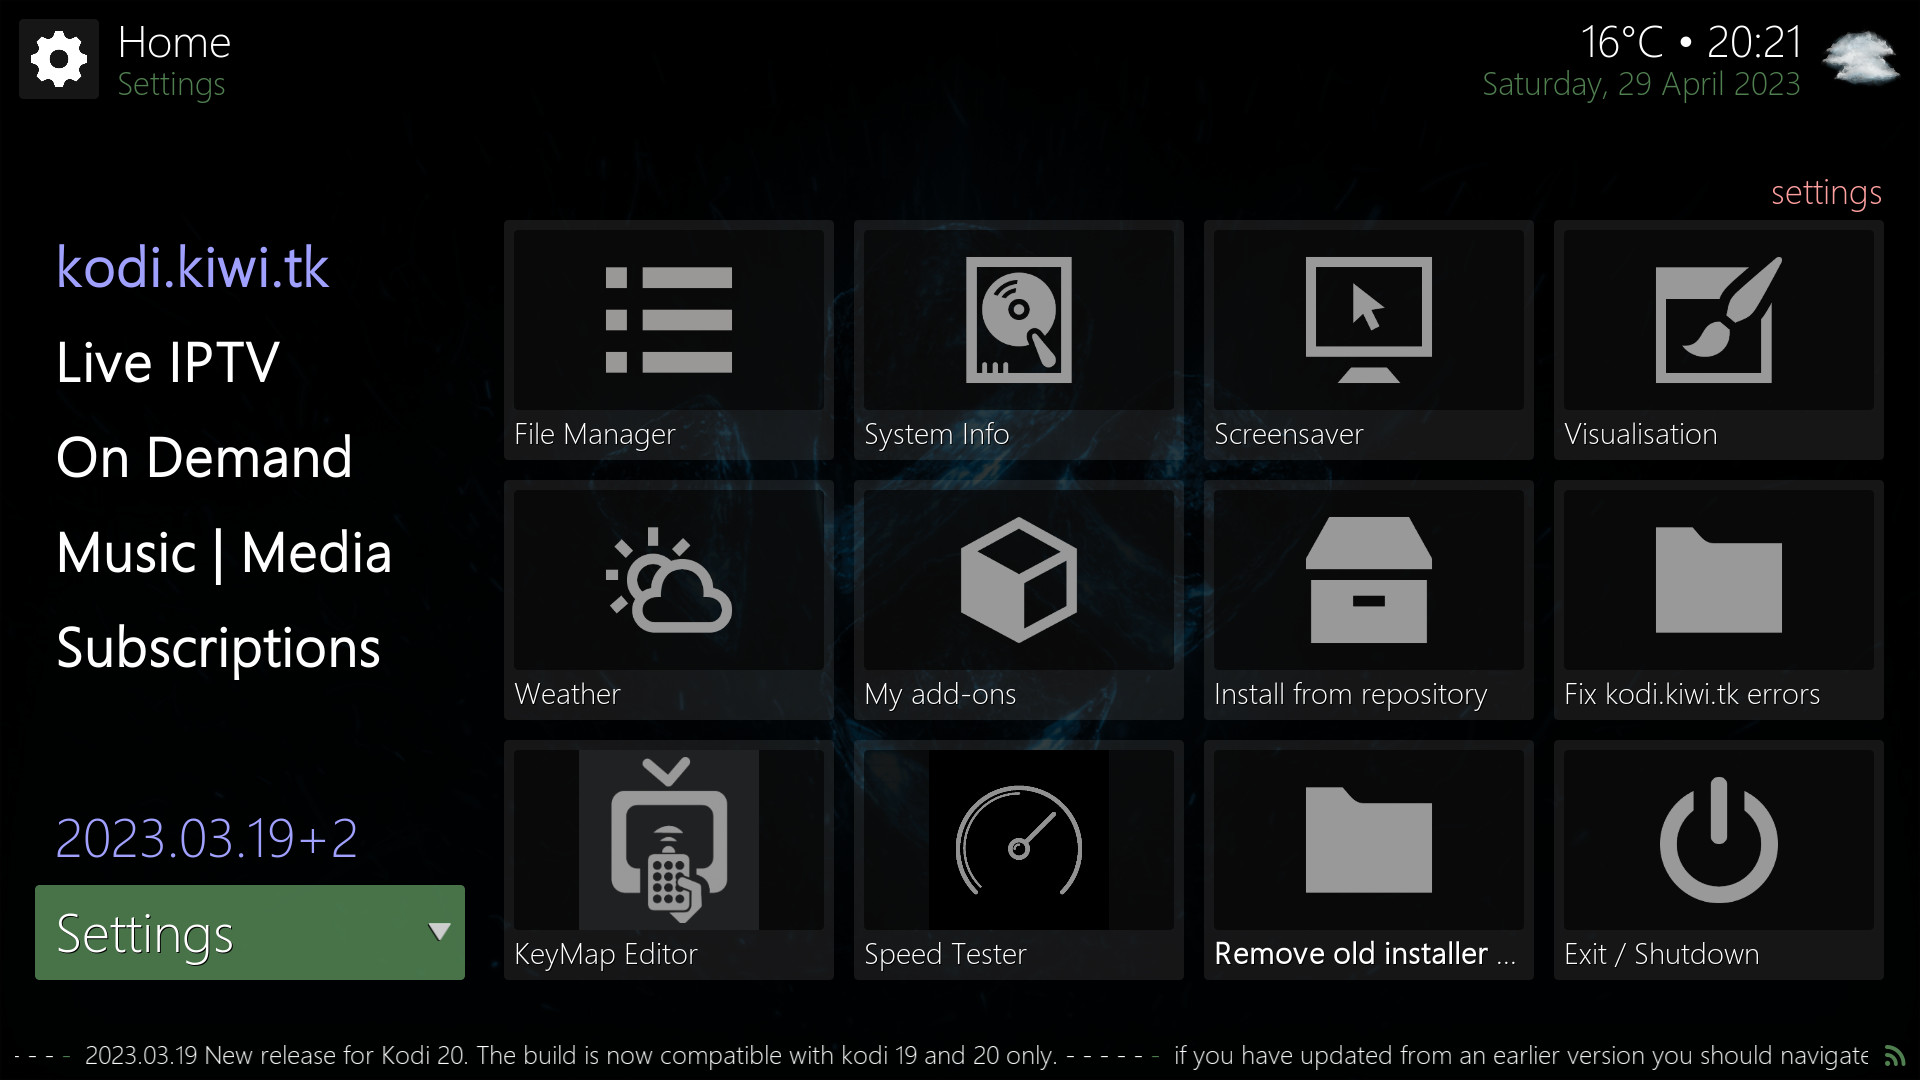Click the 16°C • 20:21 temperature and time
Image resolution: width=1920 pixels, height=1080 pixels.
pyautogui.click(x=1691, y=43)
